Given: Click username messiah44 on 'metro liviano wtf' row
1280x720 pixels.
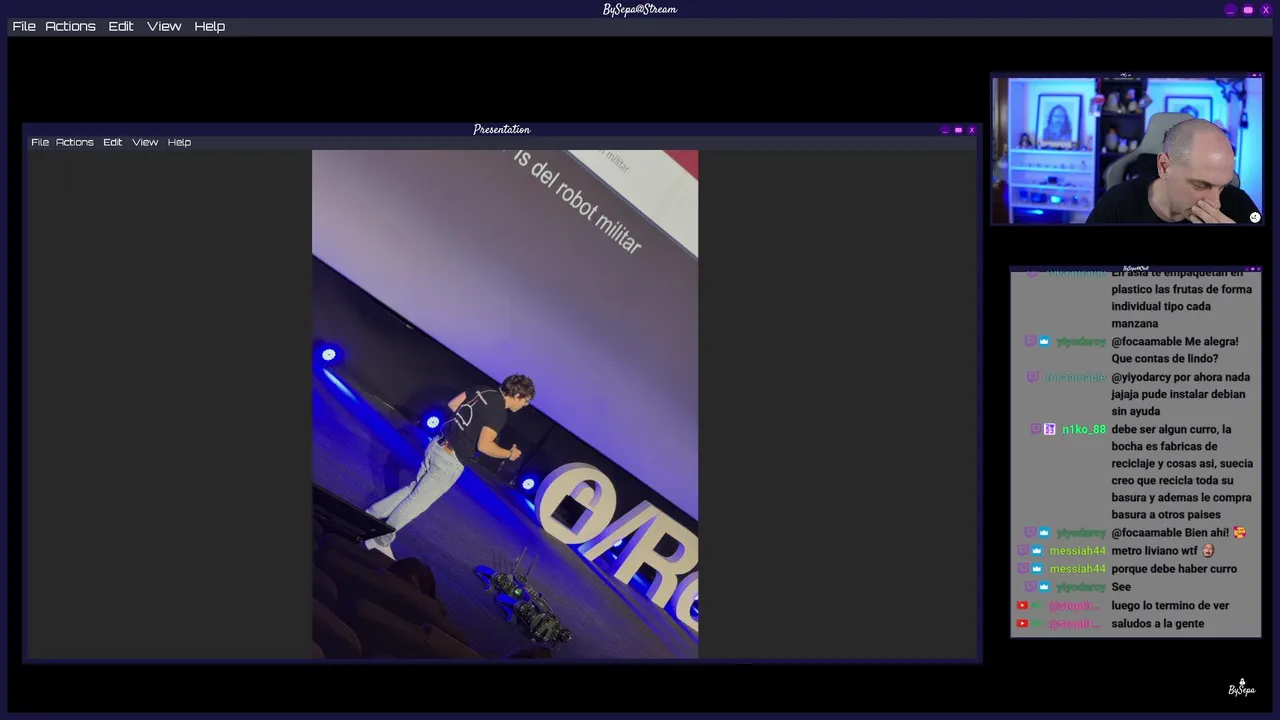Looking at the screenshot, I should (1078, 551).
